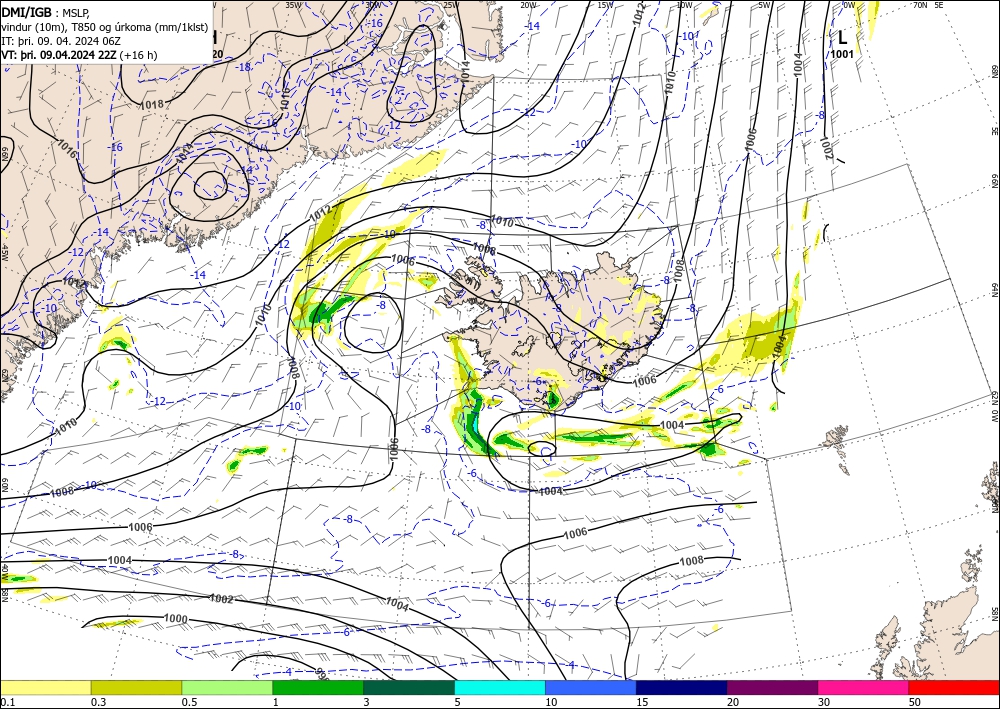The width and height of the screenshot is (1000, 709).
Task: Select the green 1 mm legend swatch
Action: pyautogui.click(x=318, y=687)
